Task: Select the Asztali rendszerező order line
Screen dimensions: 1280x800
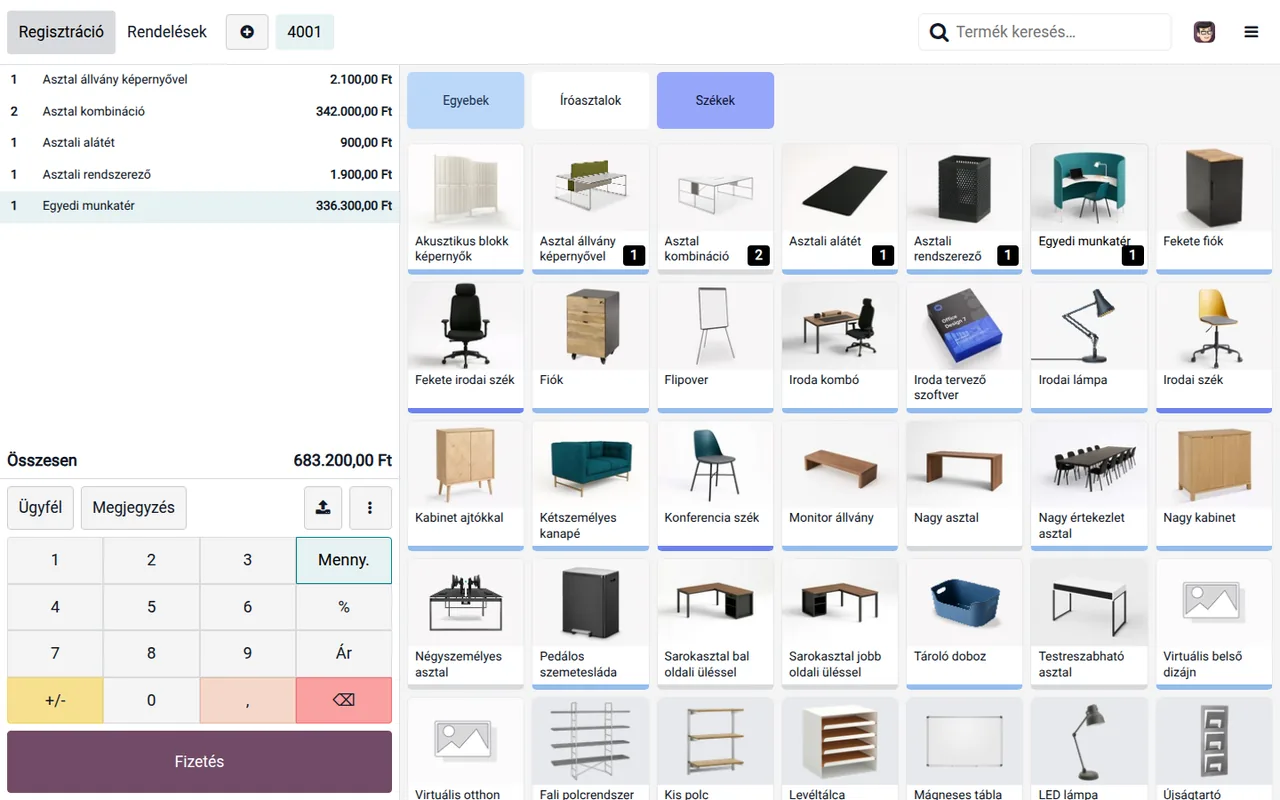Action: click(200, 174)
